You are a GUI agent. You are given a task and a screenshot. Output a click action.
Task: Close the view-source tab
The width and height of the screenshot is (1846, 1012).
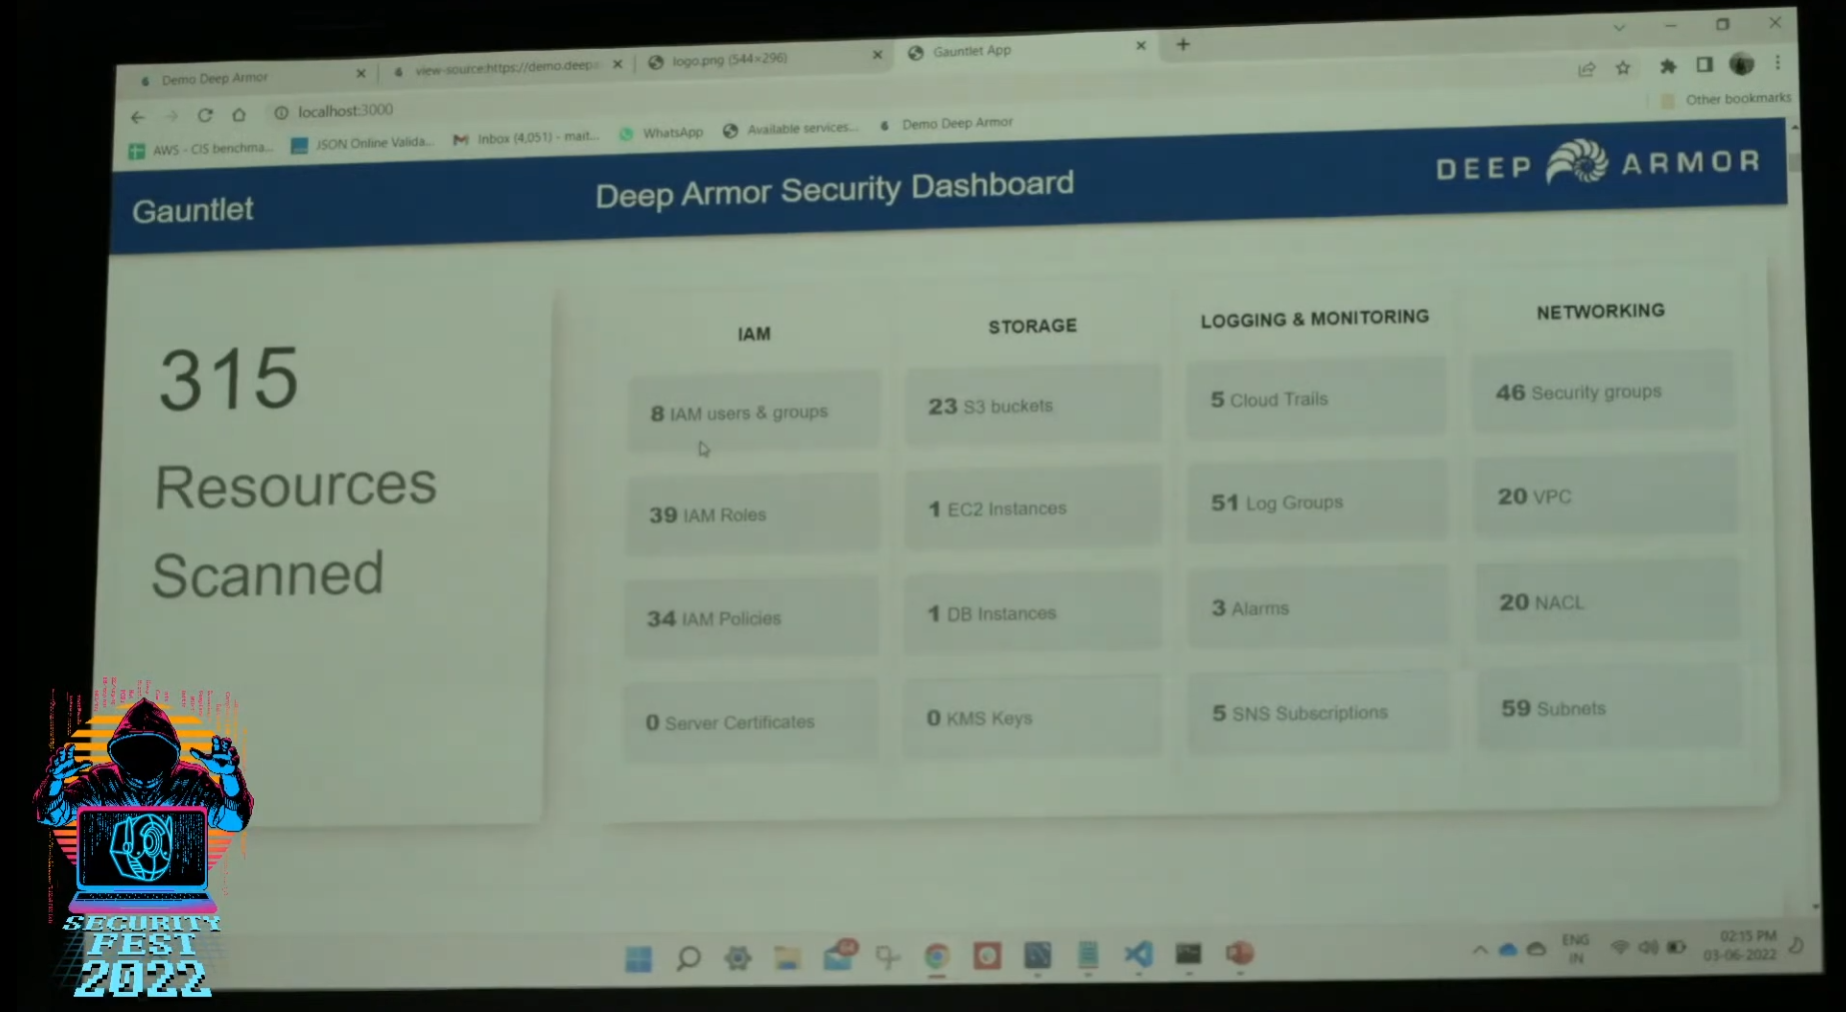click(x=617, y=64)
